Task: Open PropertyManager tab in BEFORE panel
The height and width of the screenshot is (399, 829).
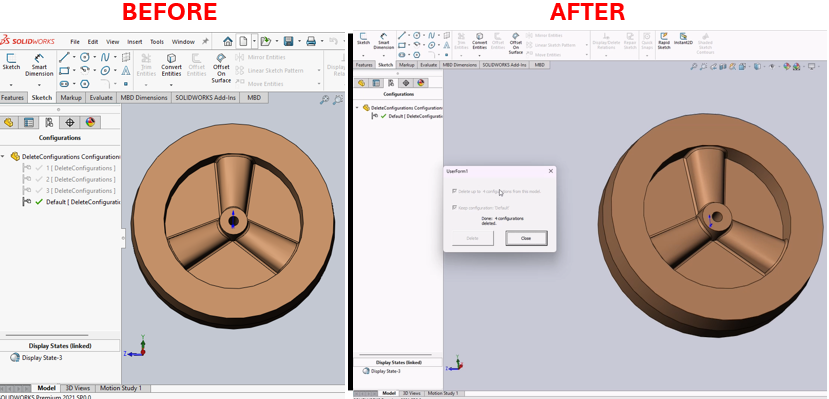Action: (x=29, y=123)
